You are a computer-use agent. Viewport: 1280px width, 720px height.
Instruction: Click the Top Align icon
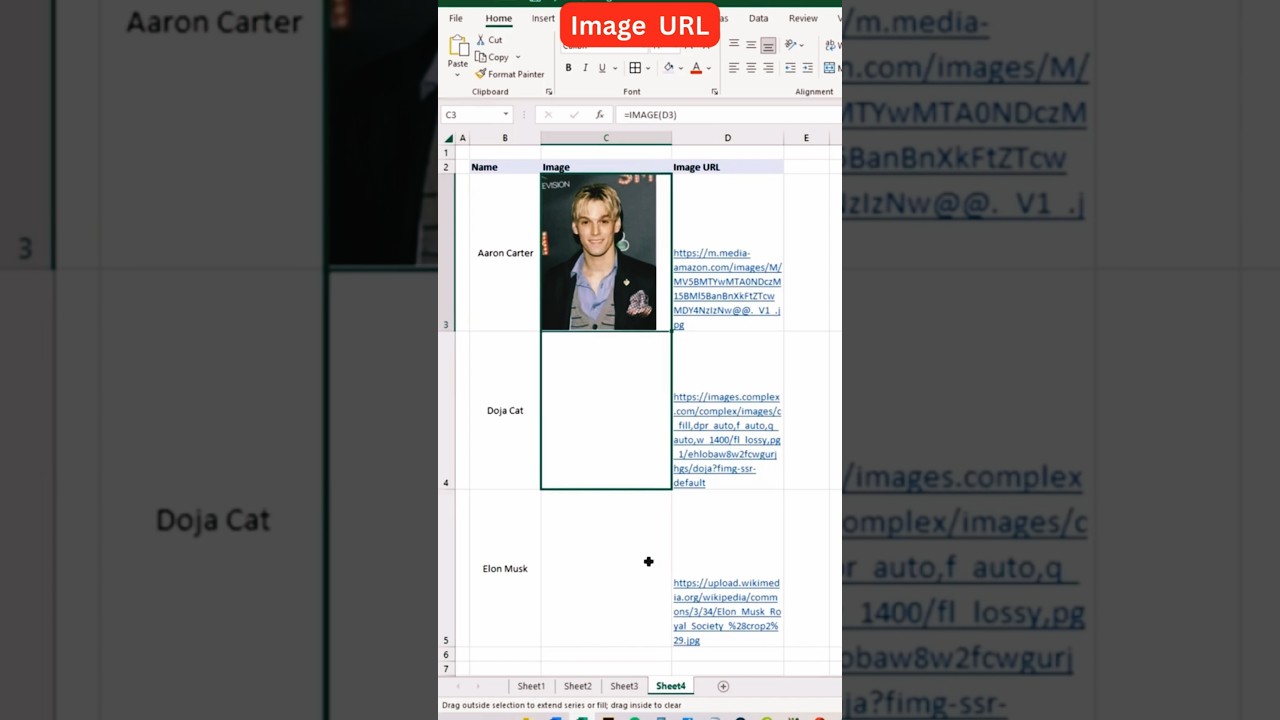pos(734,45)
